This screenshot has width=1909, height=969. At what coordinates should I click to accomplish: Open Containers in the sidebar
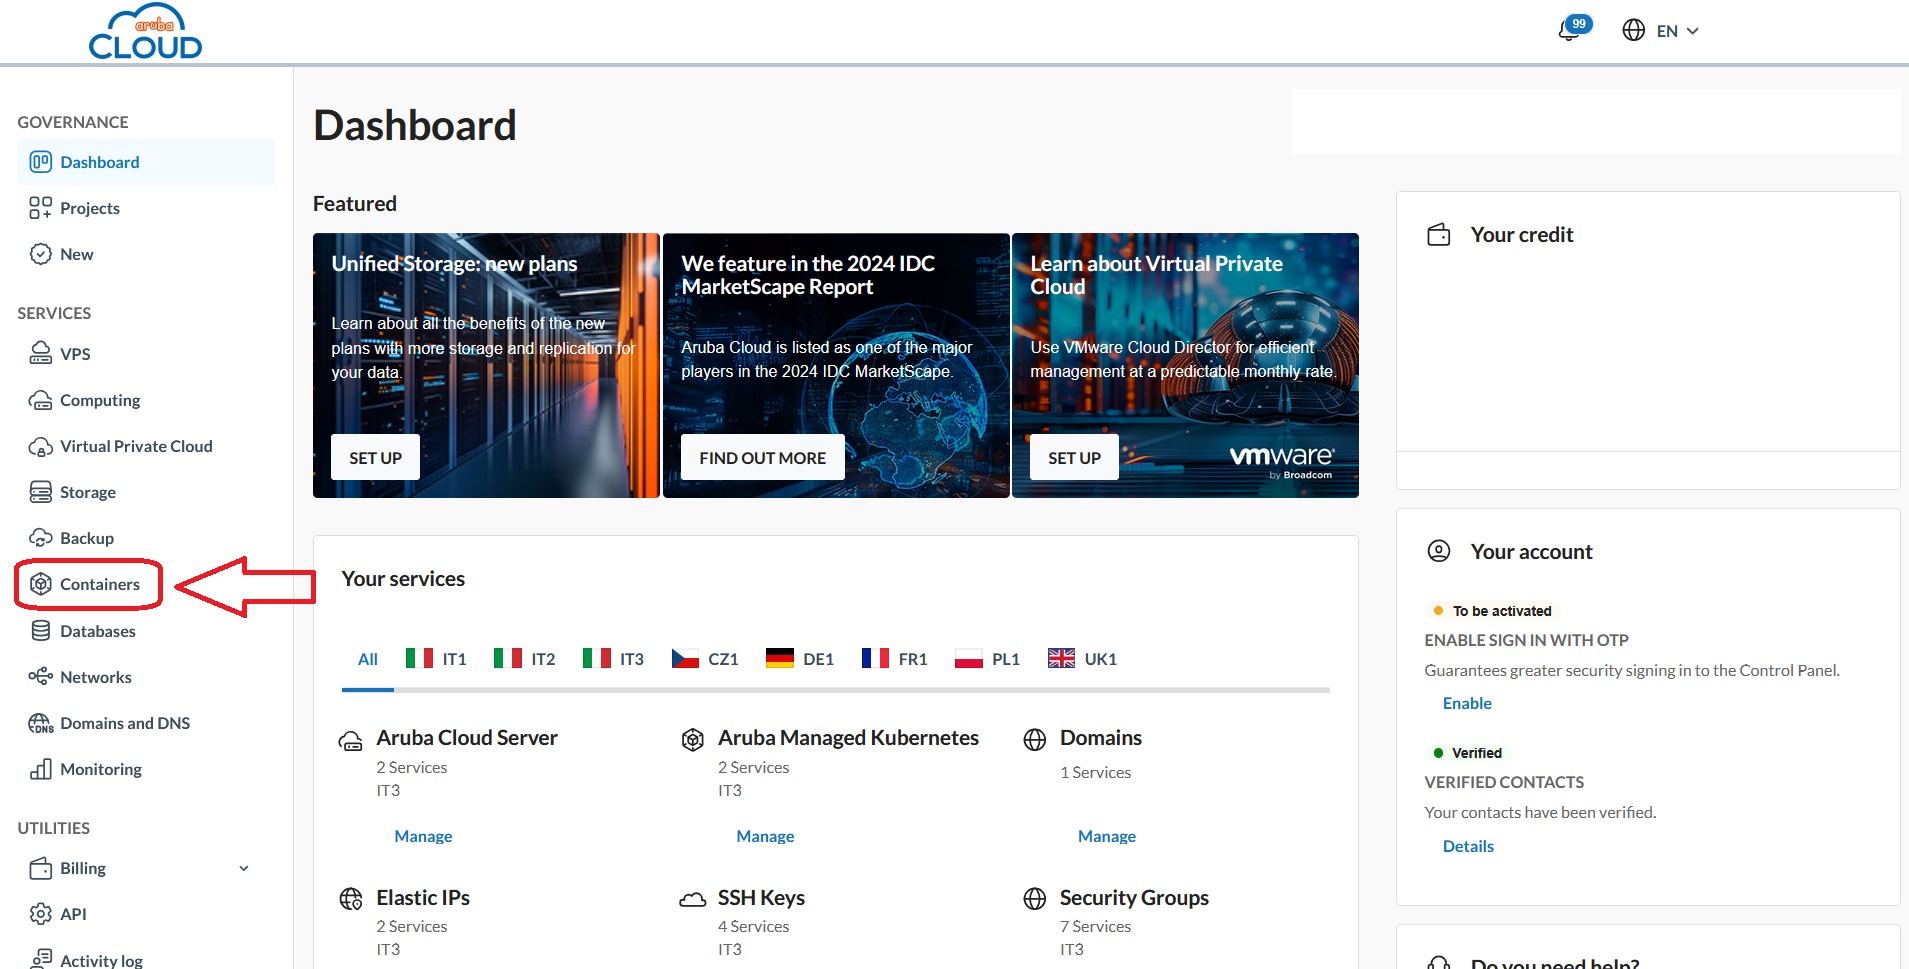tap(99, 584)
